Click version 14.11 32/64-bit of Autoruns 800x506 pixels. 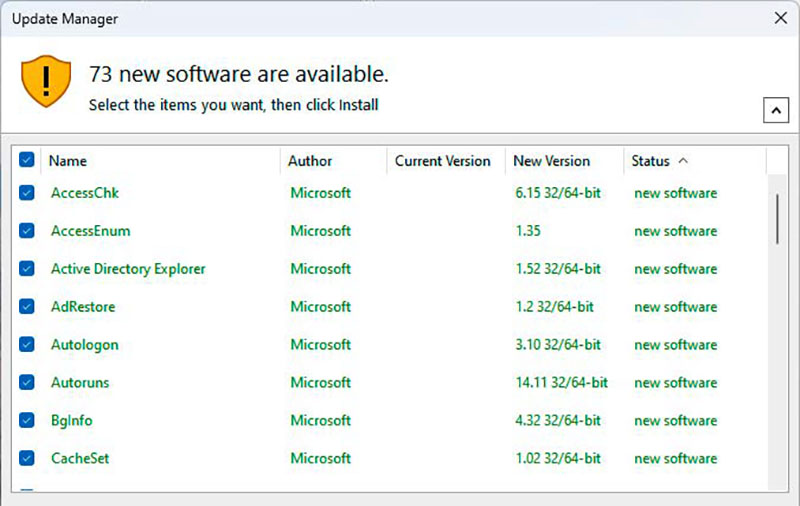[562, 382]
